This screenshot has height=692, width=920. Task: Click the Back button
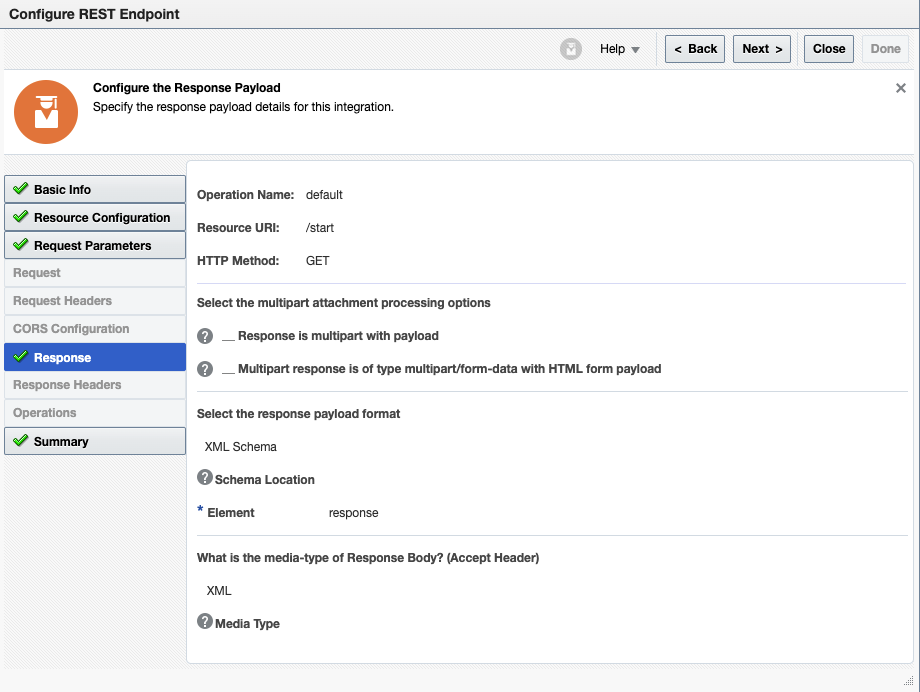click(695, 49)
